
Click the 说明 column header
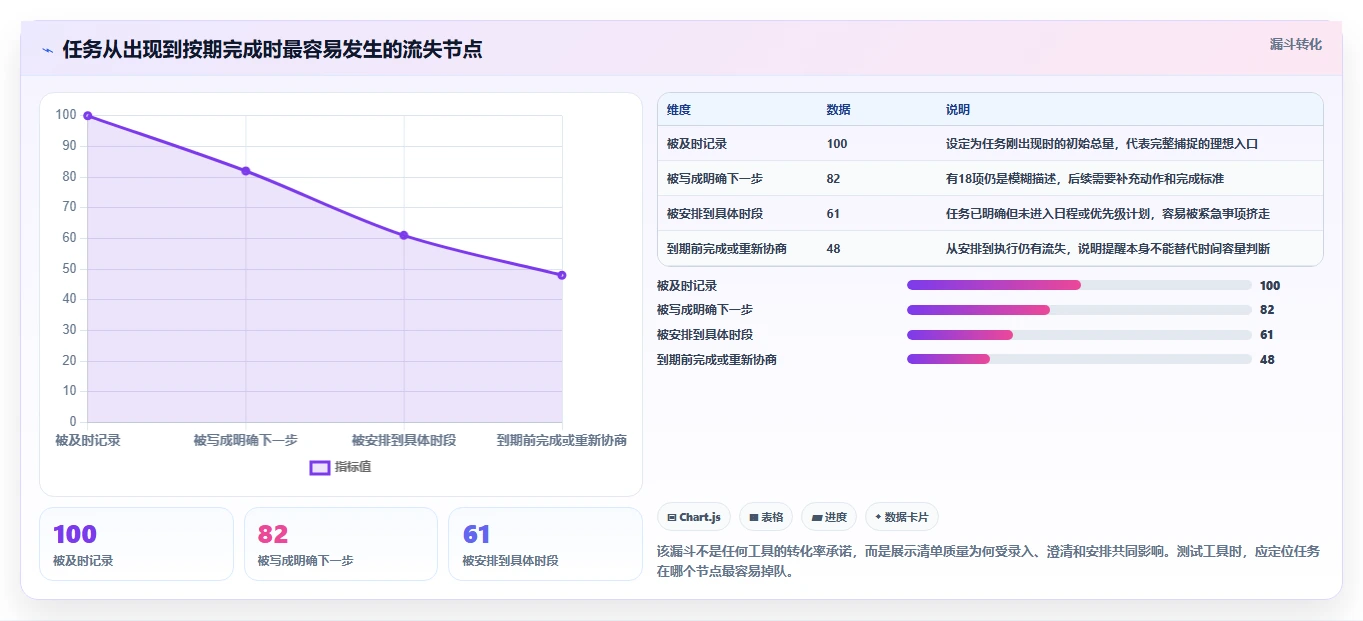tap(958, 110)
